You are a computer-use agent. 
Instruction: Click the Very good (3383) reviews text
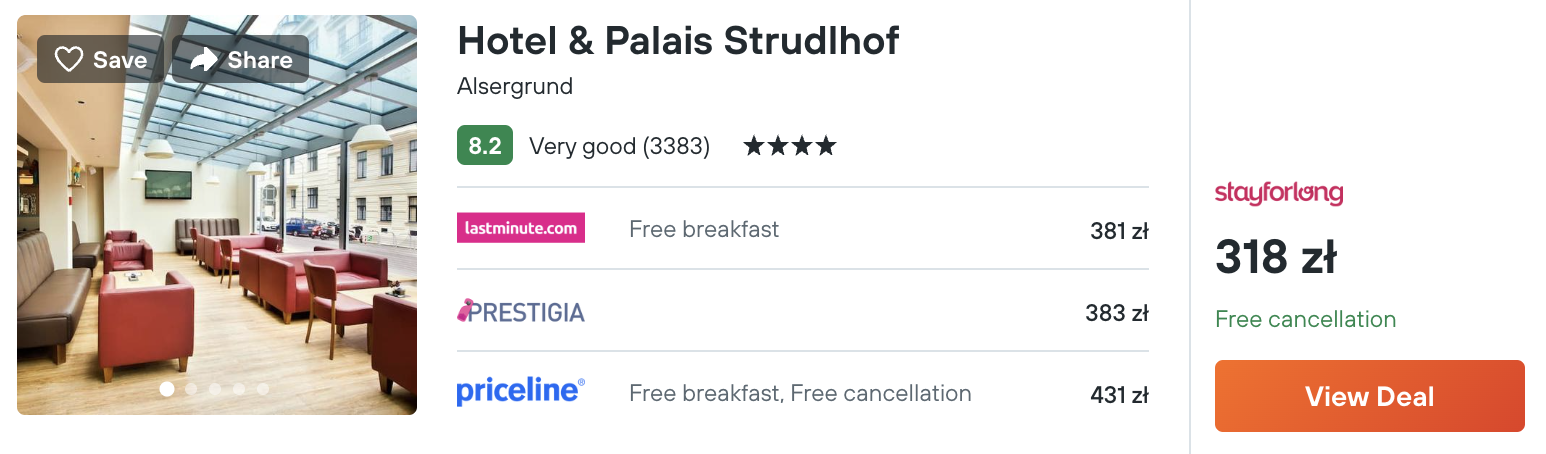[619, 147]
